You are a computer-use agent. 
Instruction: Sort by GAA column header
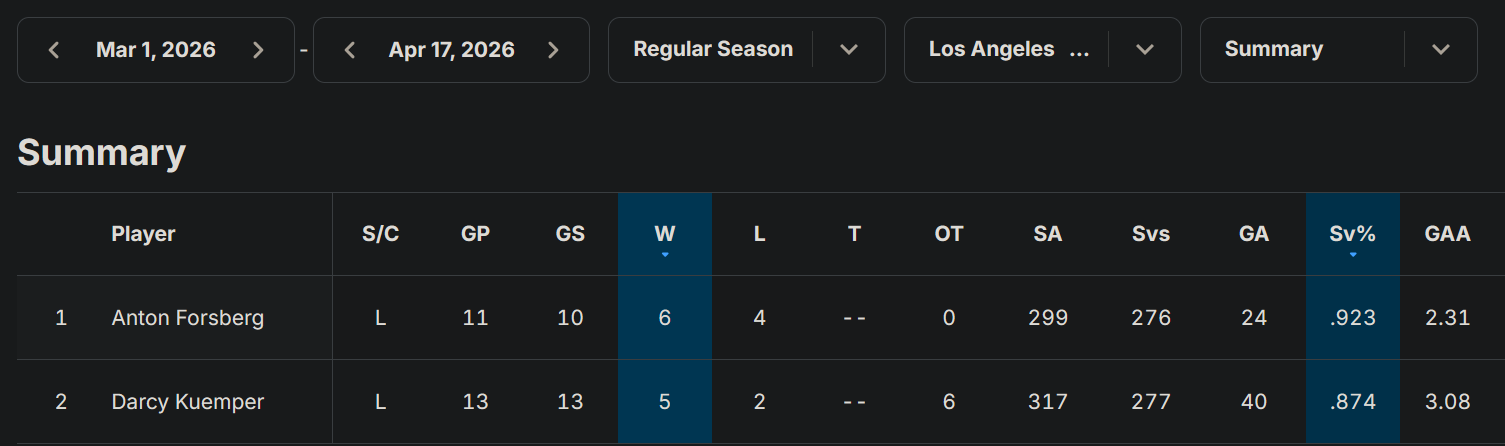[1447, 234]
